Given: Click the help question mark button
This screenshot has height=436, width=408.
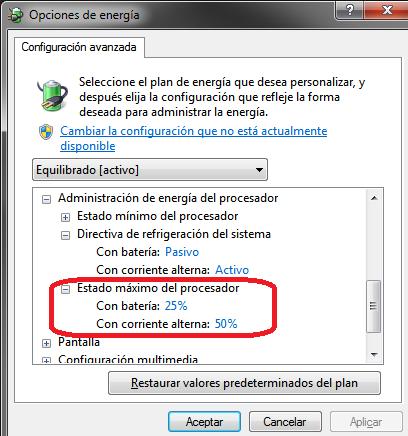Looking at the screenshot, I should 350,10.
